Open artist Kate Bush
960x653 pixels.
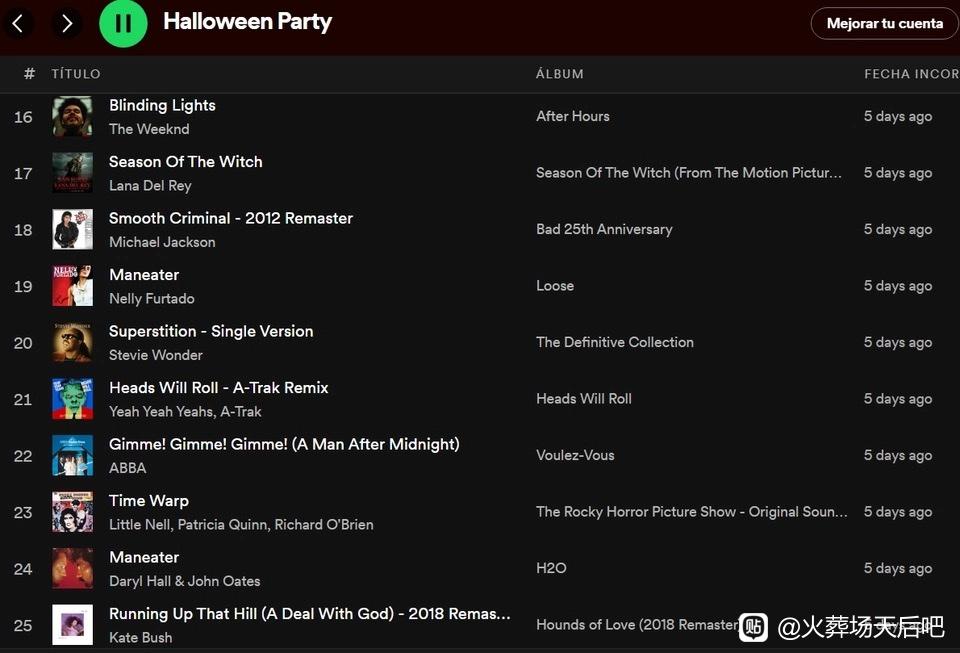click(140, 638)
